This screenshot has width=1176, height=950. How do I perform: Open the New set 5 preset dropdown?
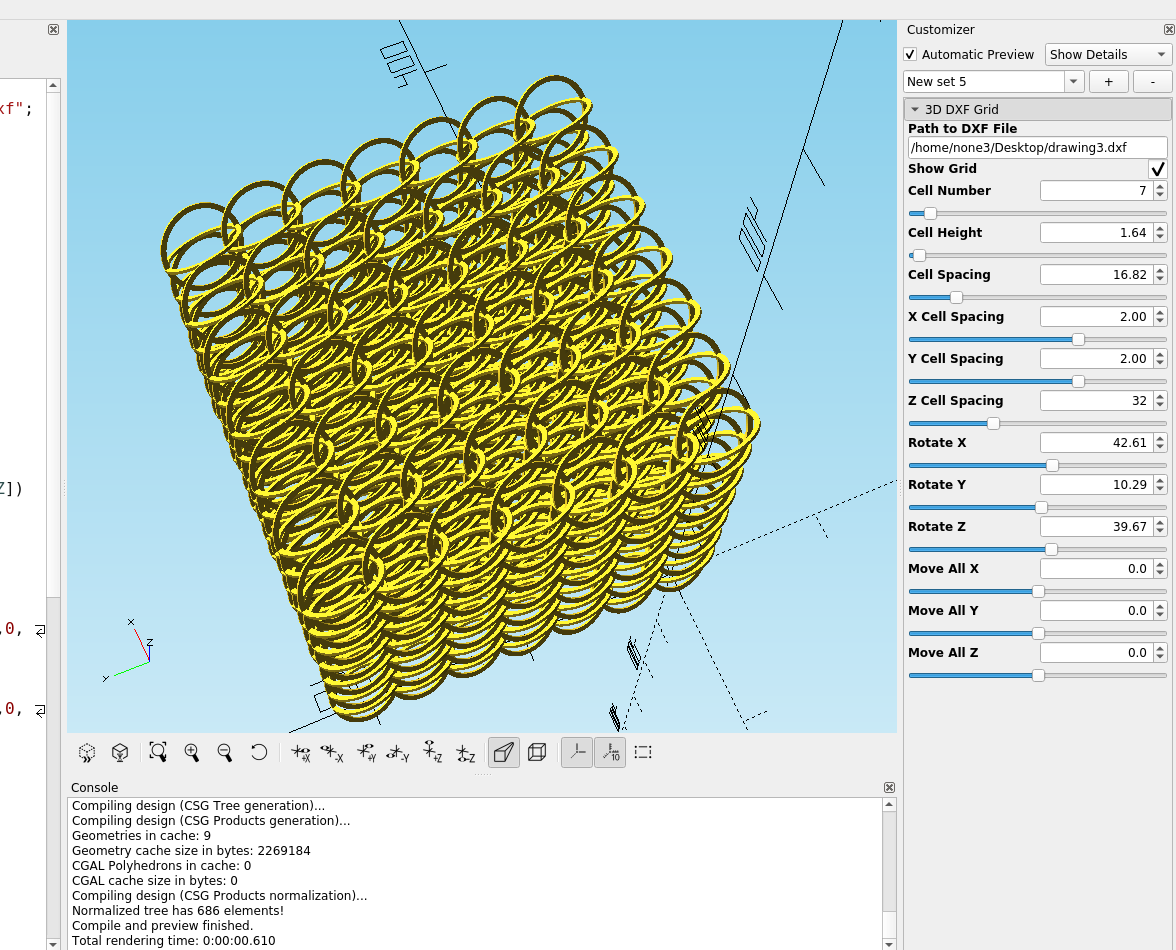point(1074,81)
